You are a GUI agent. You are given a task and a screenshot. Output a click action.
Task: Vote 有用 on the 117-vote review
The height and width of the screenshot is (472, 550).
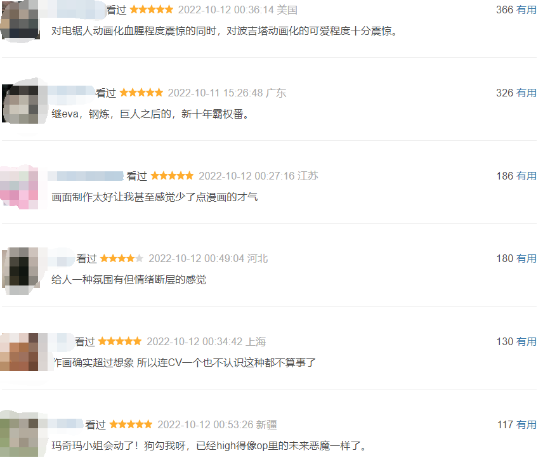pyautogui.click(x=526, y=424)
